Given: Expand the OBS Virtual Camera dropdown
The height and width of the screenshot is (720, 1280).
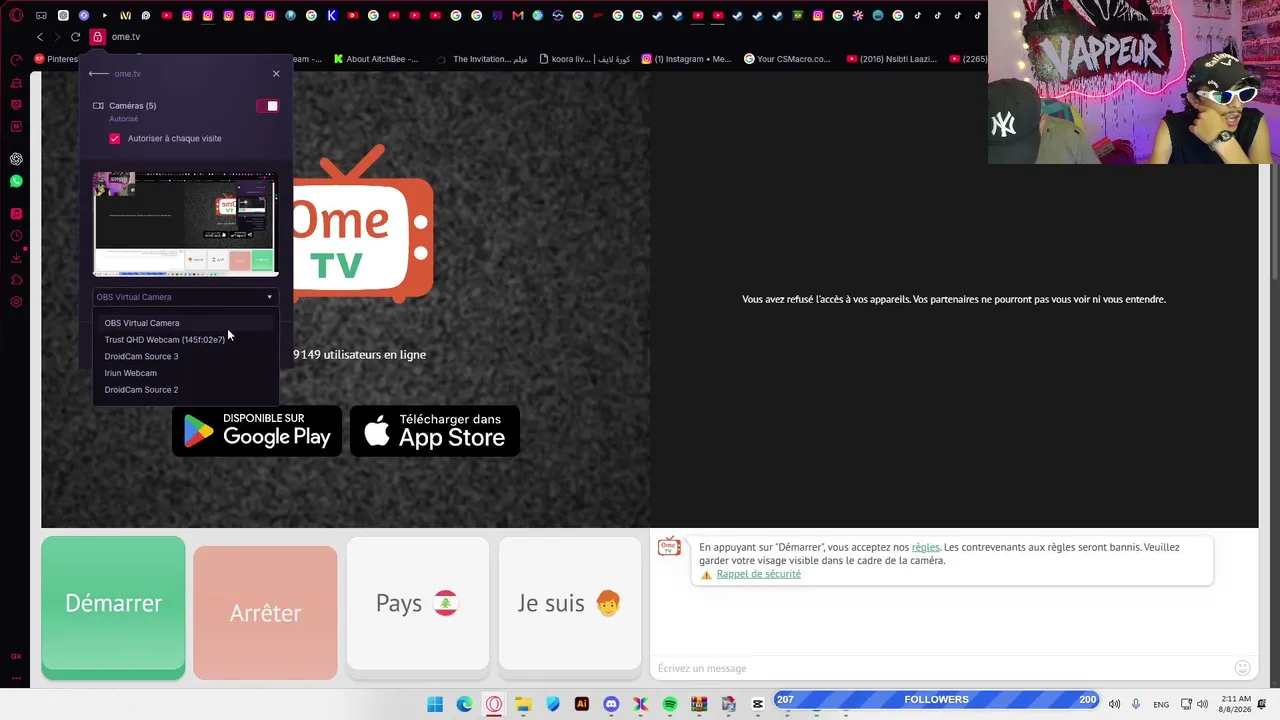Looking at the screenshot, I should (x=185, y=297).
